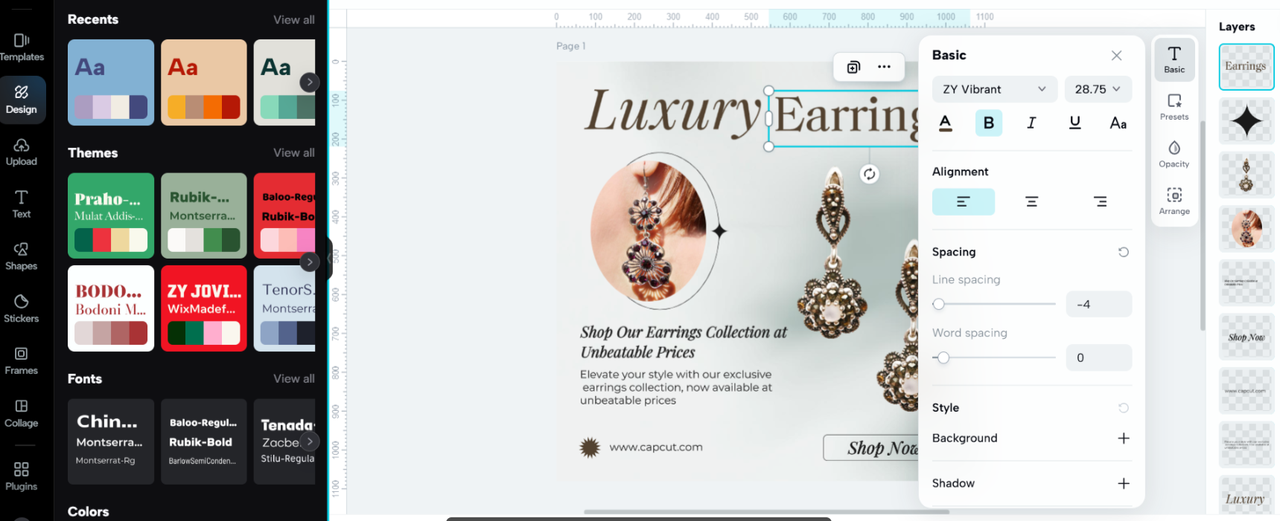Select the Shapes sidebar icon

pyautogui.click(x=21, y=255)
